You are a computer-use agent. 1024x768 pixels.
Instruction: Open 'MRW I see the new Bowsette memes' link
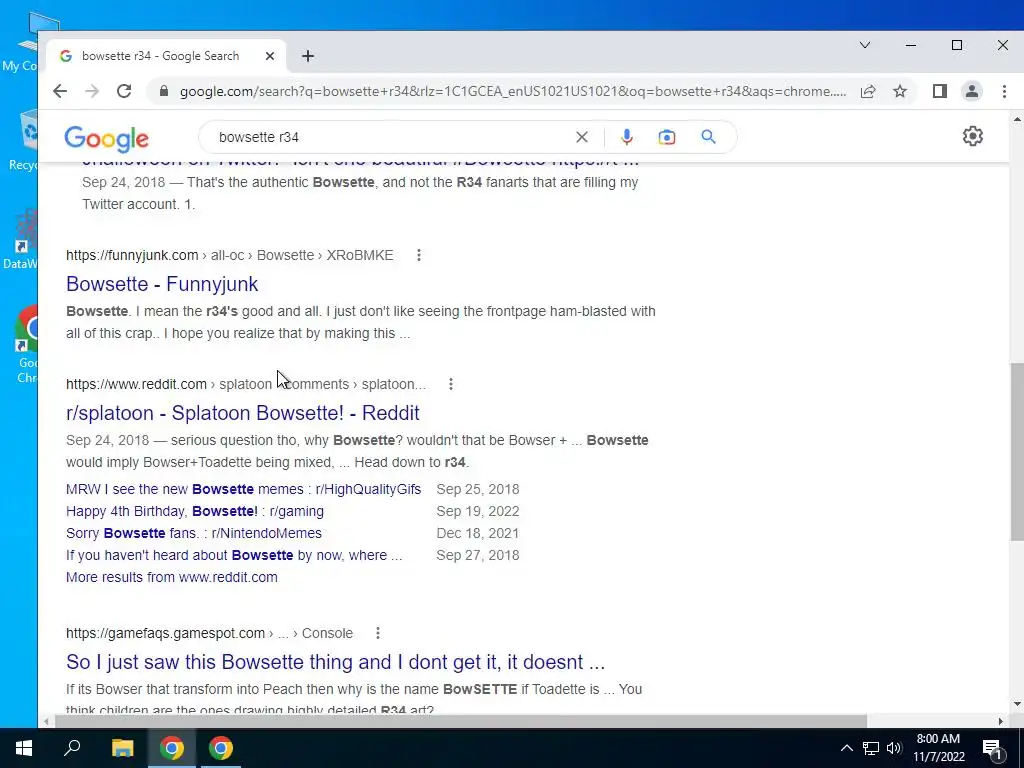243,489
